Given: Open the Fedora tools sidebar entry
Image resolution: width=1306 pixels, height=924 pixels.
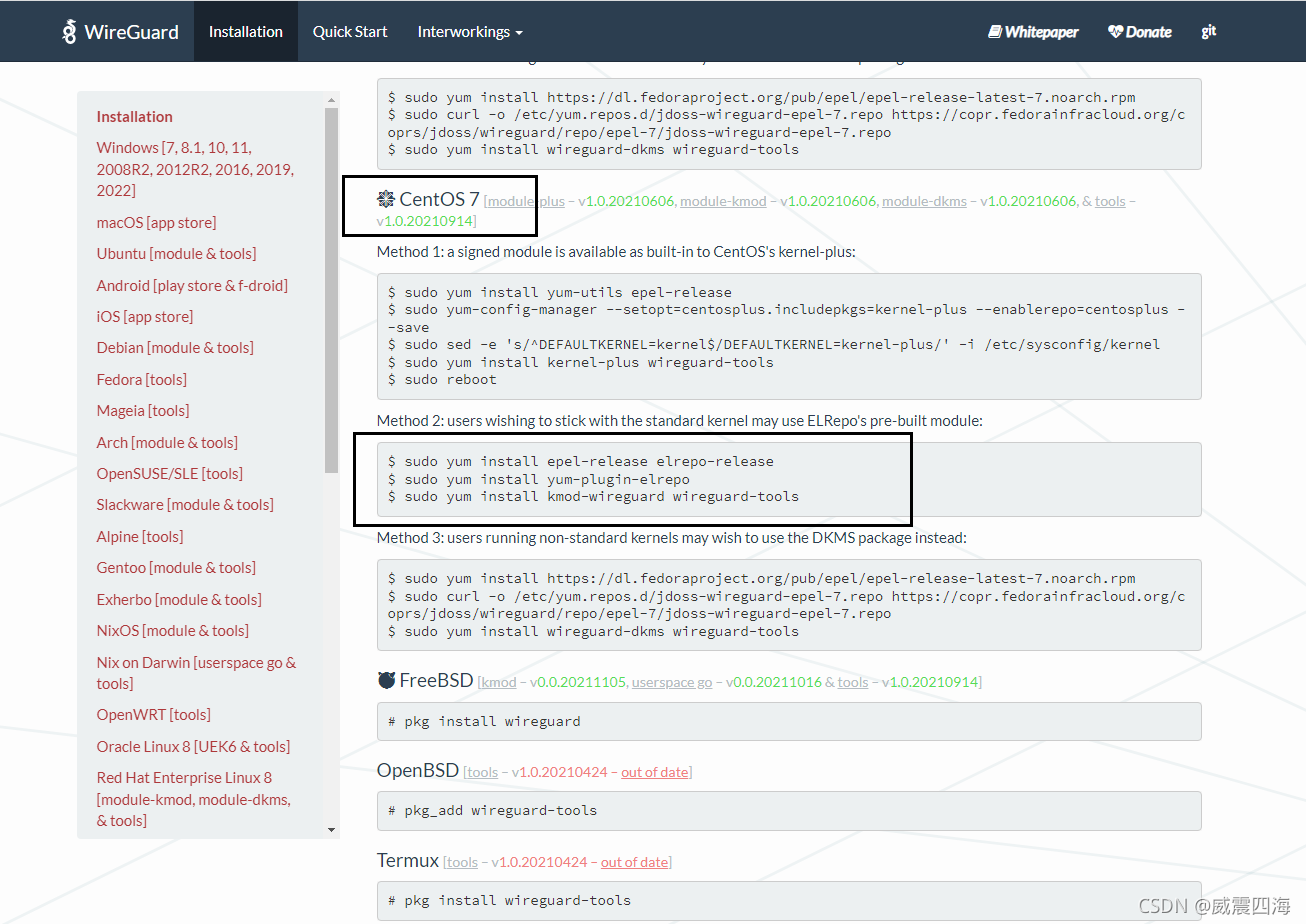Looking at the screenshot, I should (141, 379).
